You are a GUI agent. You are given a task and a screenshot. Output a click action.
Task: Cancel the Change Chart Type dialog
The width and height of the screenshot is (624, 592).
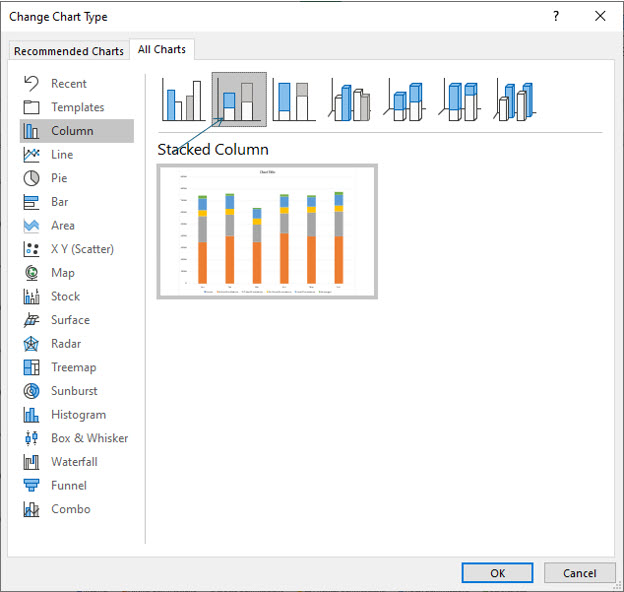579,573
